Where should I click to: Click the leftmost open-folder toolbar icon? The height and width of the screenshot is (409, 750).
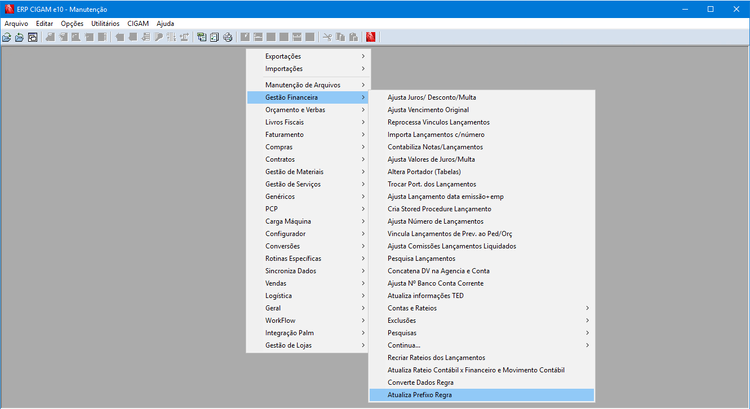click(7, 37)
